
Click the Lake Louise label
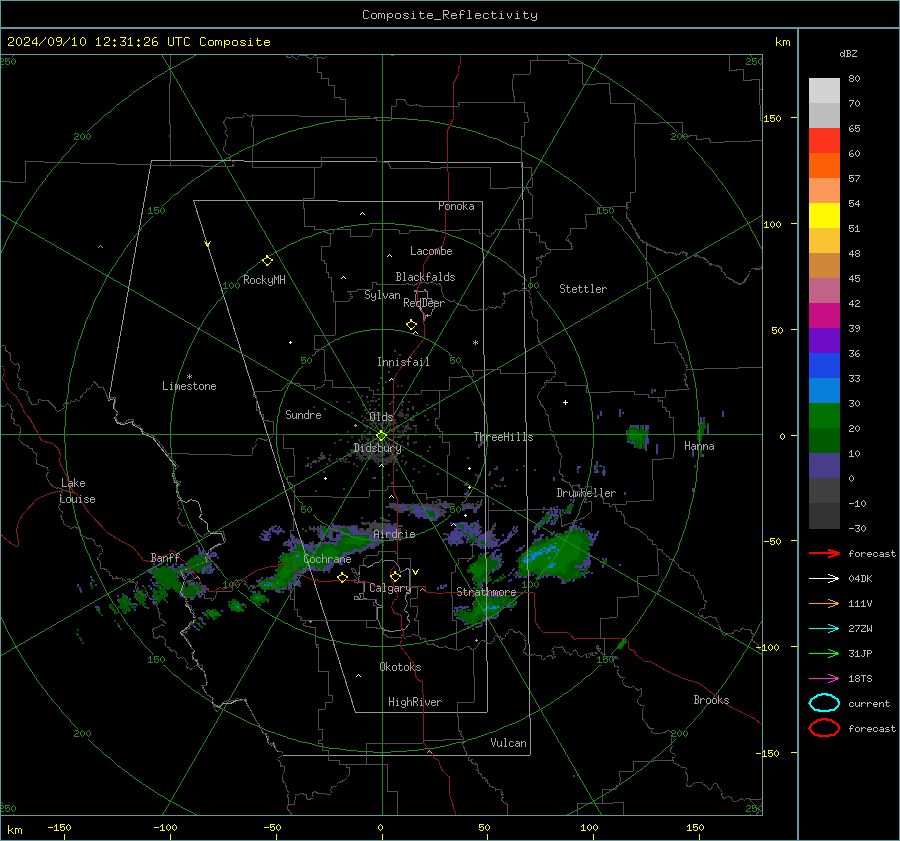[77, 491]
